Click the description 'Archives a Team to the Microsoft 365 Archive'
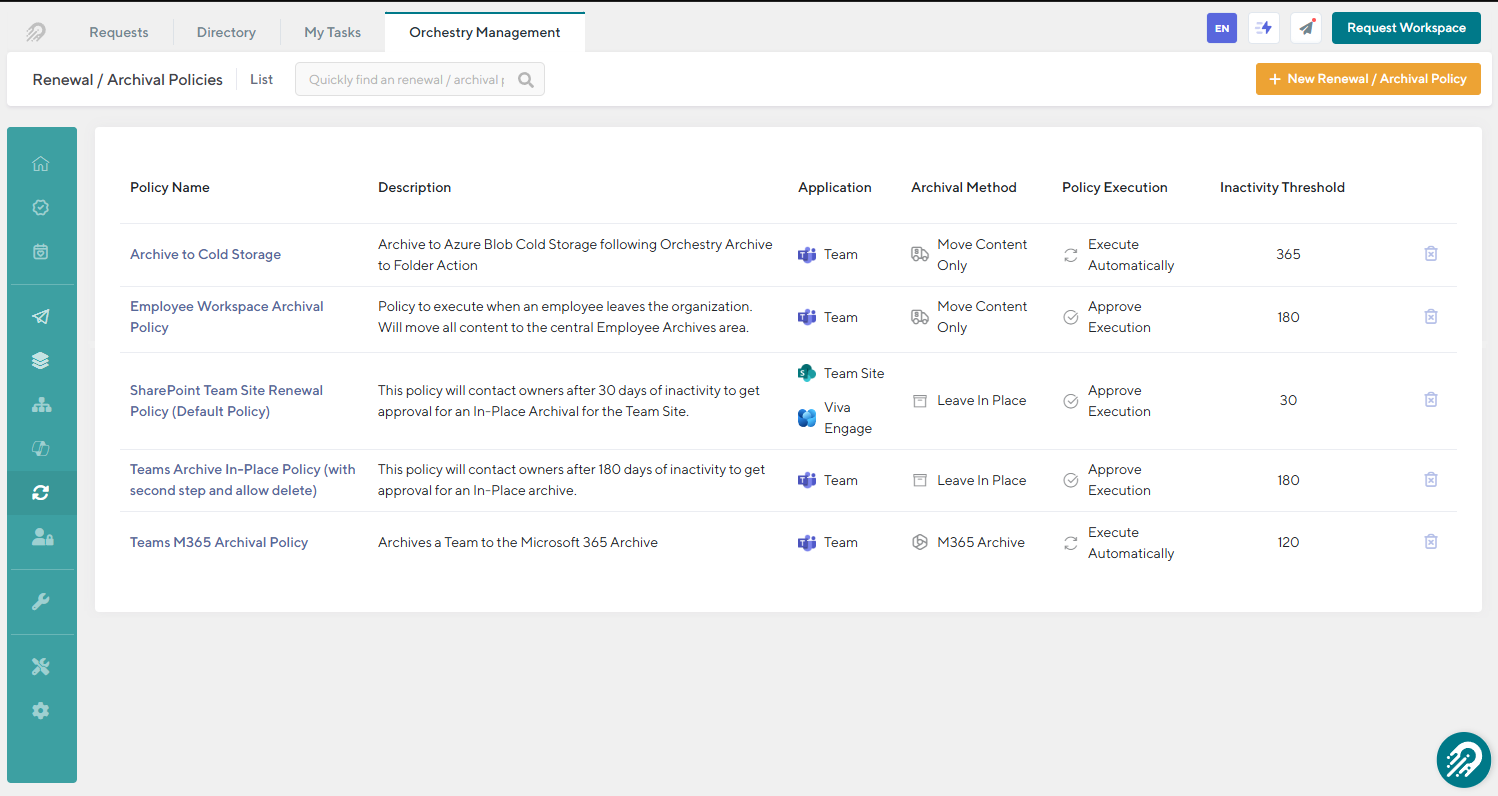Screen dimensions: 1498x796 coord(518,542)
